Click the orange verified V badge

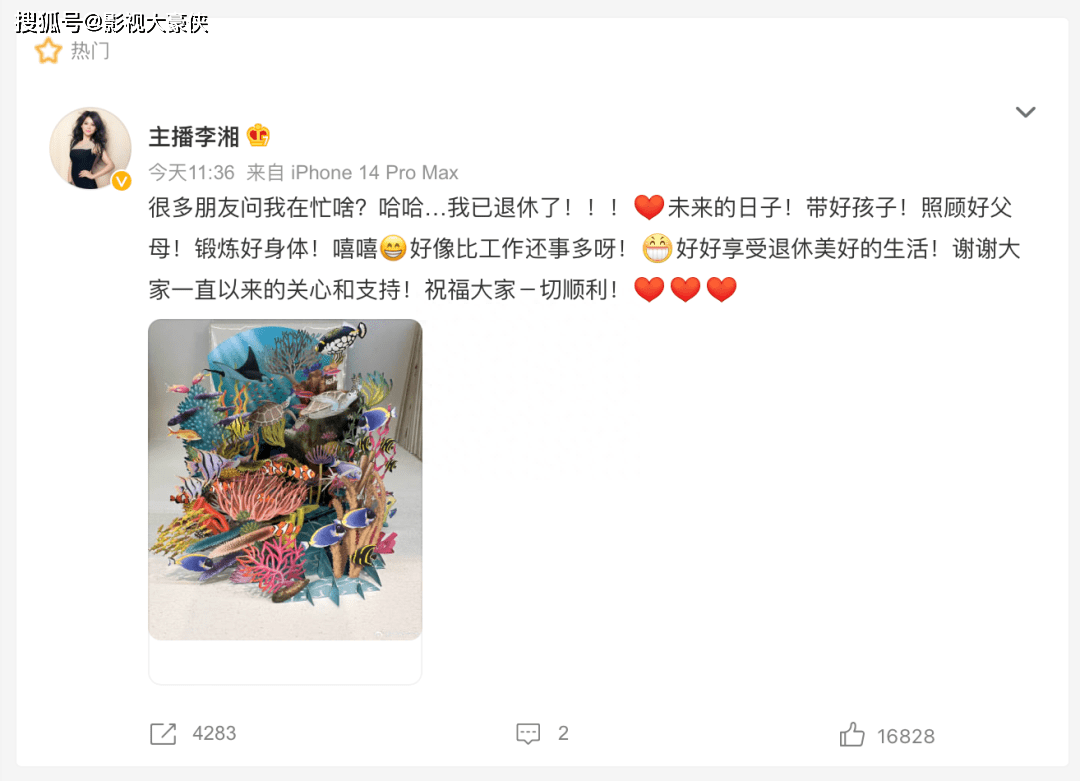122,180
